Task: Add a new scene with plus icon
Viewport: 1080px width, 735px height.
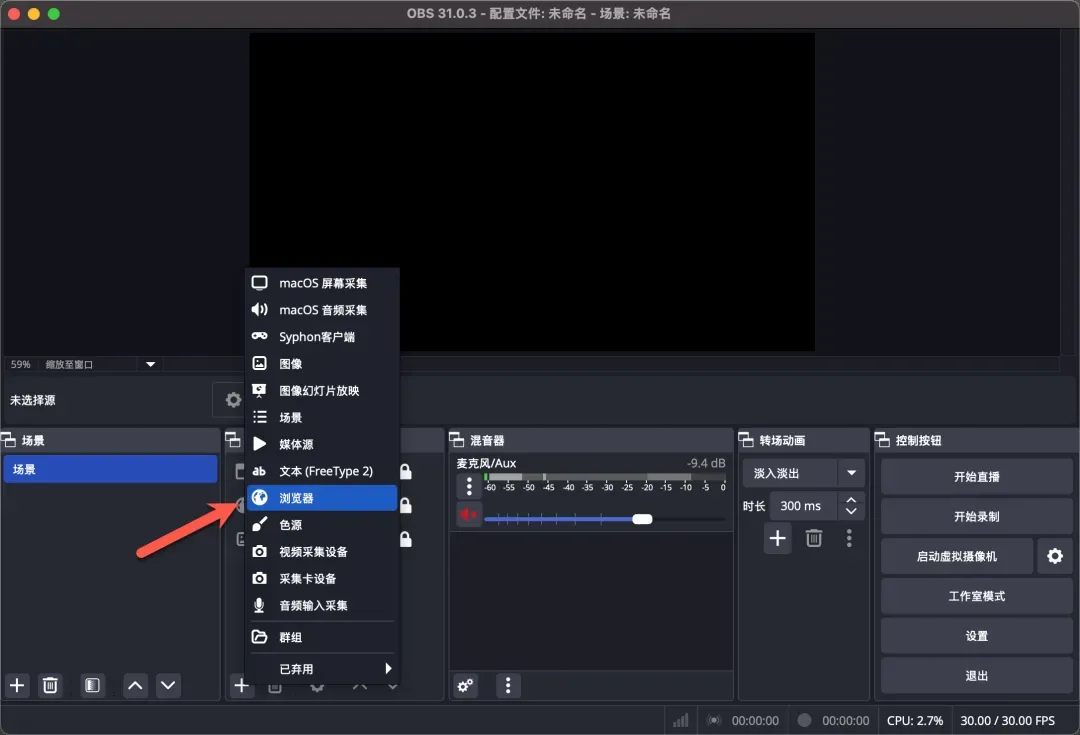Action: [17, 685]
